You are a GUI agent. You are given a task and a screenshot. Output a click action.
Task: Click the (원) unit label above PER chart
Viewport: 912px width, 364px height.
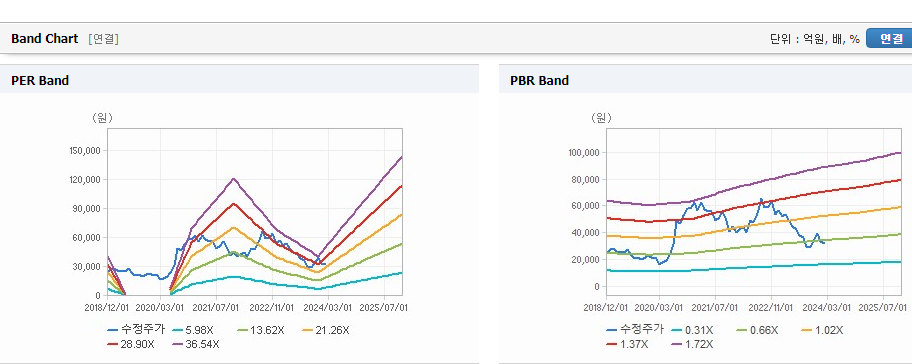coord(102,118)
